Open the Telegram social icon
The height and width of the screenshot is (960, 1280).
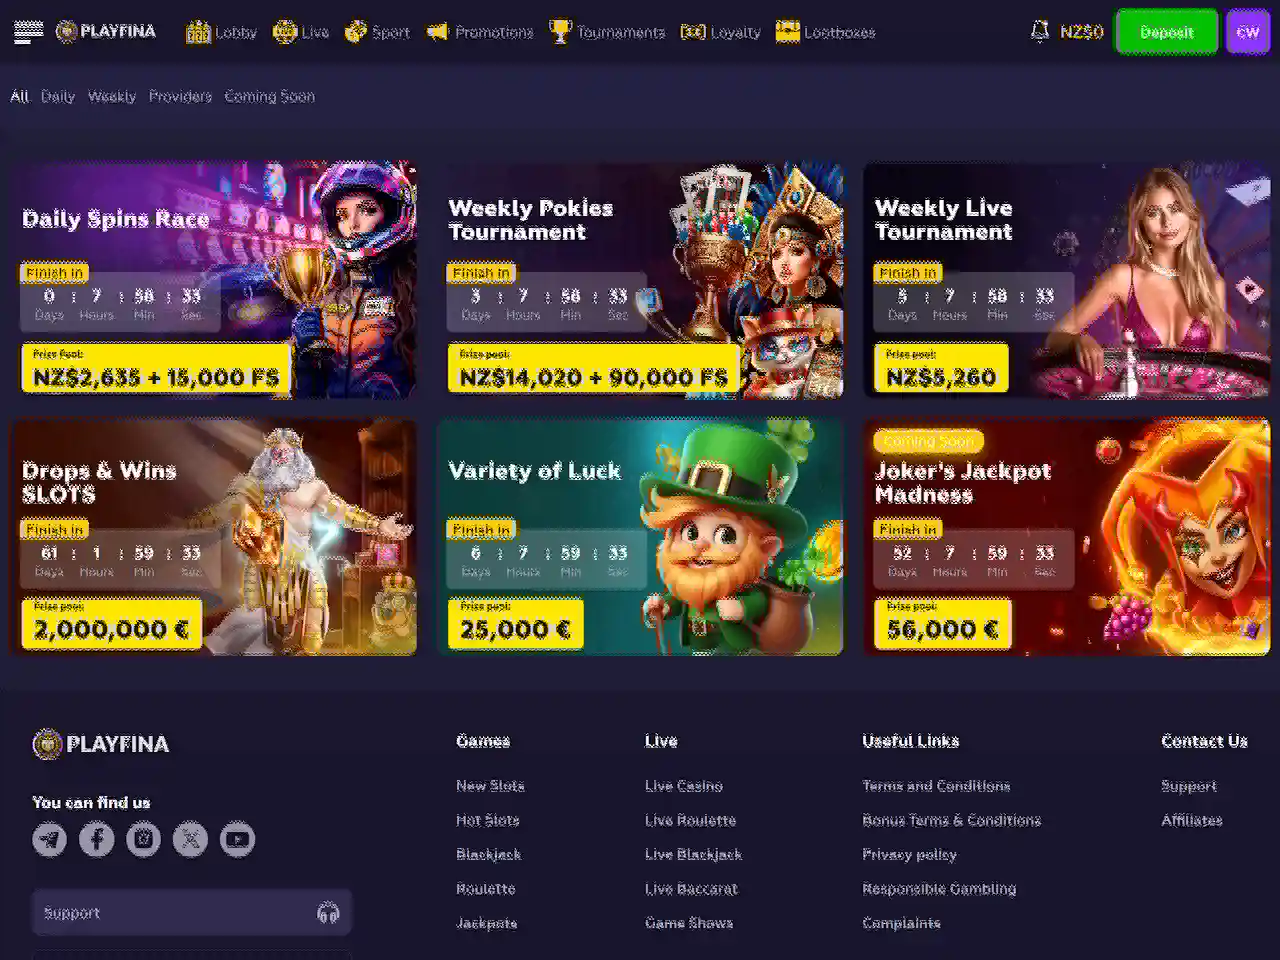pyautogui.click(x=50, y=839)
